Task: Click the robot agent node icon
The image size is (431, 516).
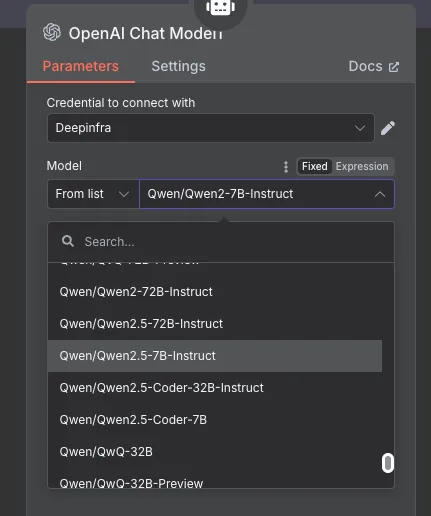Action: click(220, 7)
